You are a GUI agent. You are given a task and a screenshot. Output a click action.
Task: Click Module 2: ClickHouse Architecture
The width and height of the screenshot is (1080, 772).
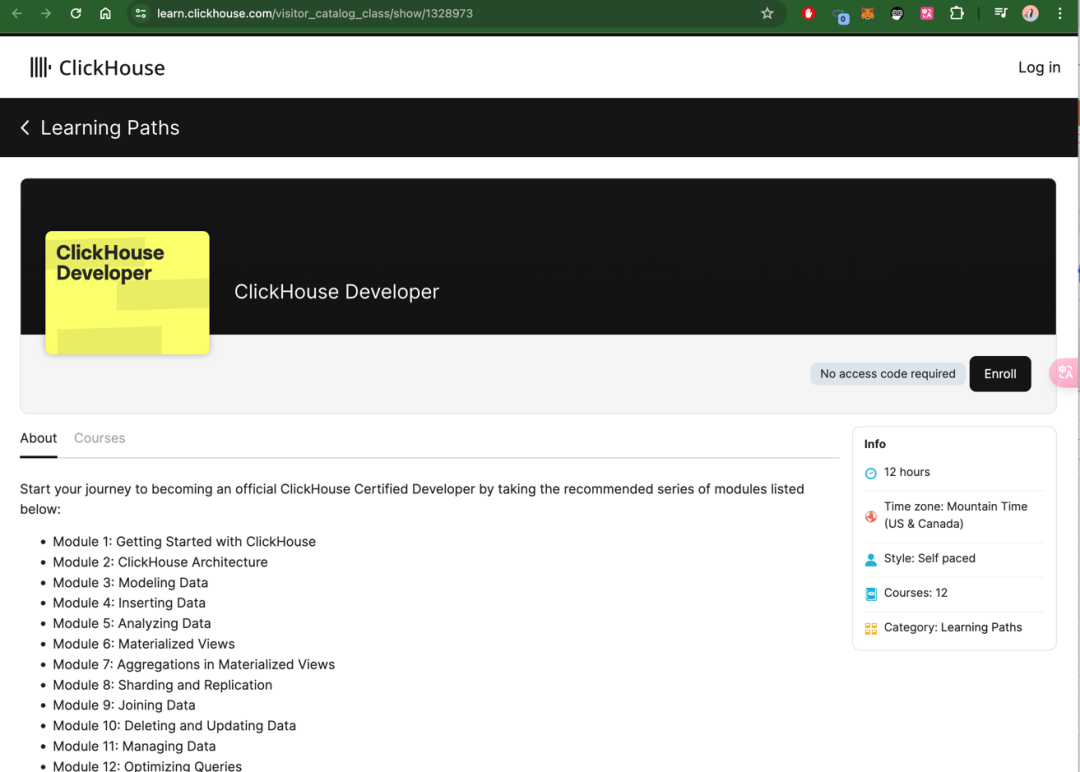point(160,562)
